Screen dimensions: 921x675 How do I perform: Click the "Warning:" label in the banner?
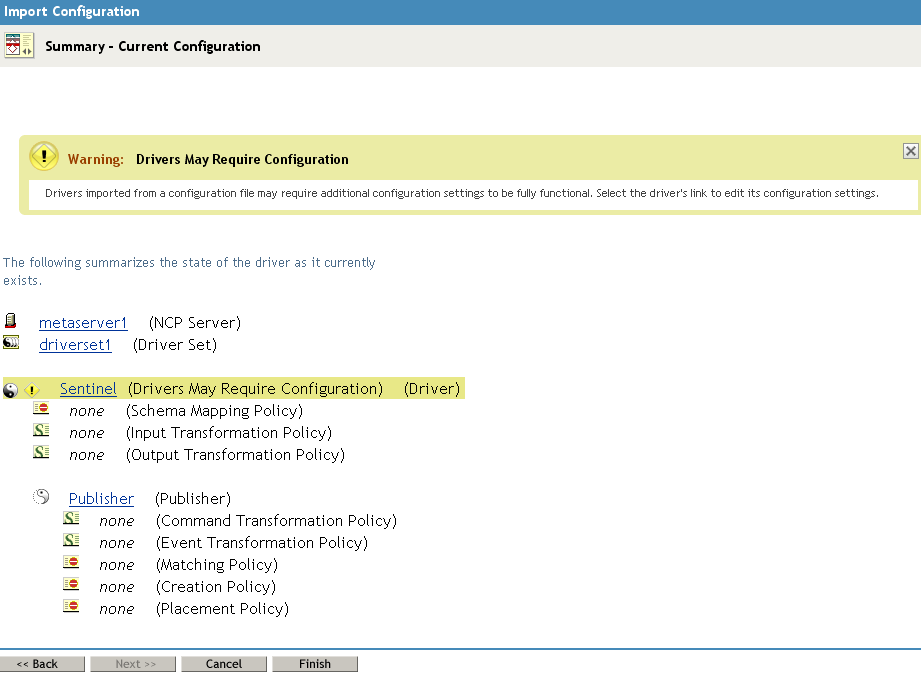(96, 159)
